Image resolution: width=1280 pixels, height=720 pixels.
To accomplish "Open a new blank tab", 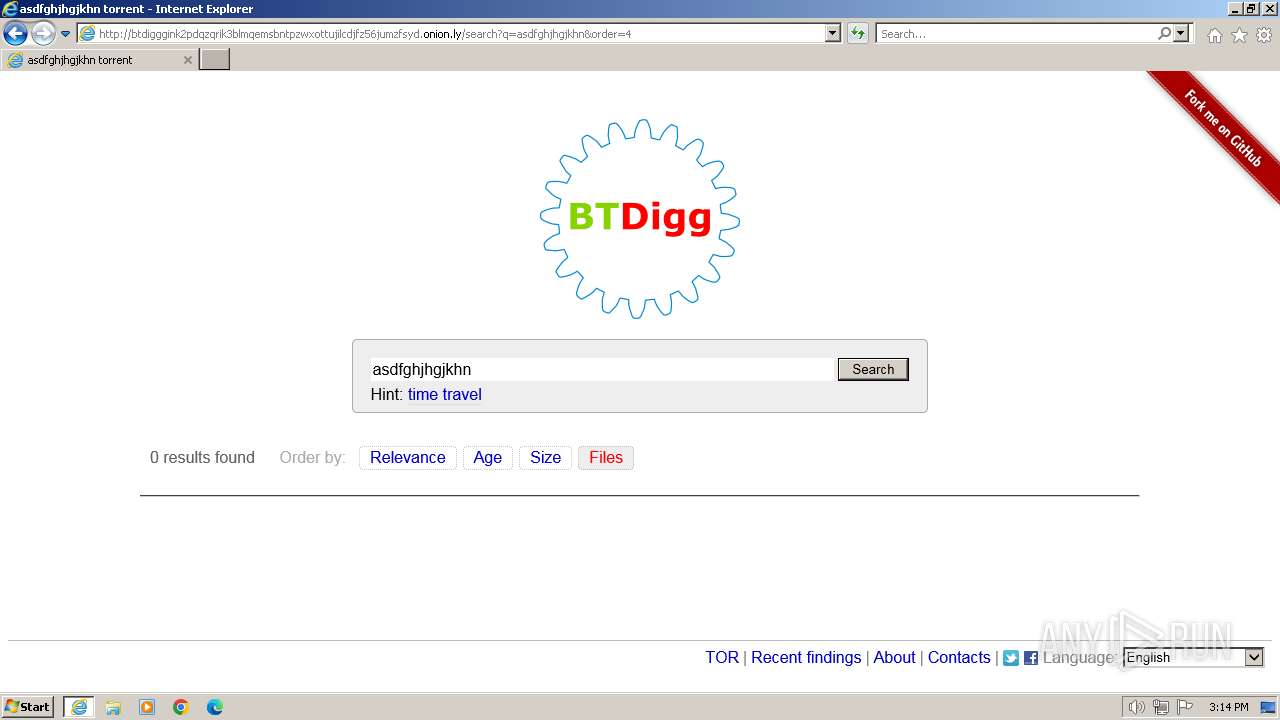I will coord(215,60).
